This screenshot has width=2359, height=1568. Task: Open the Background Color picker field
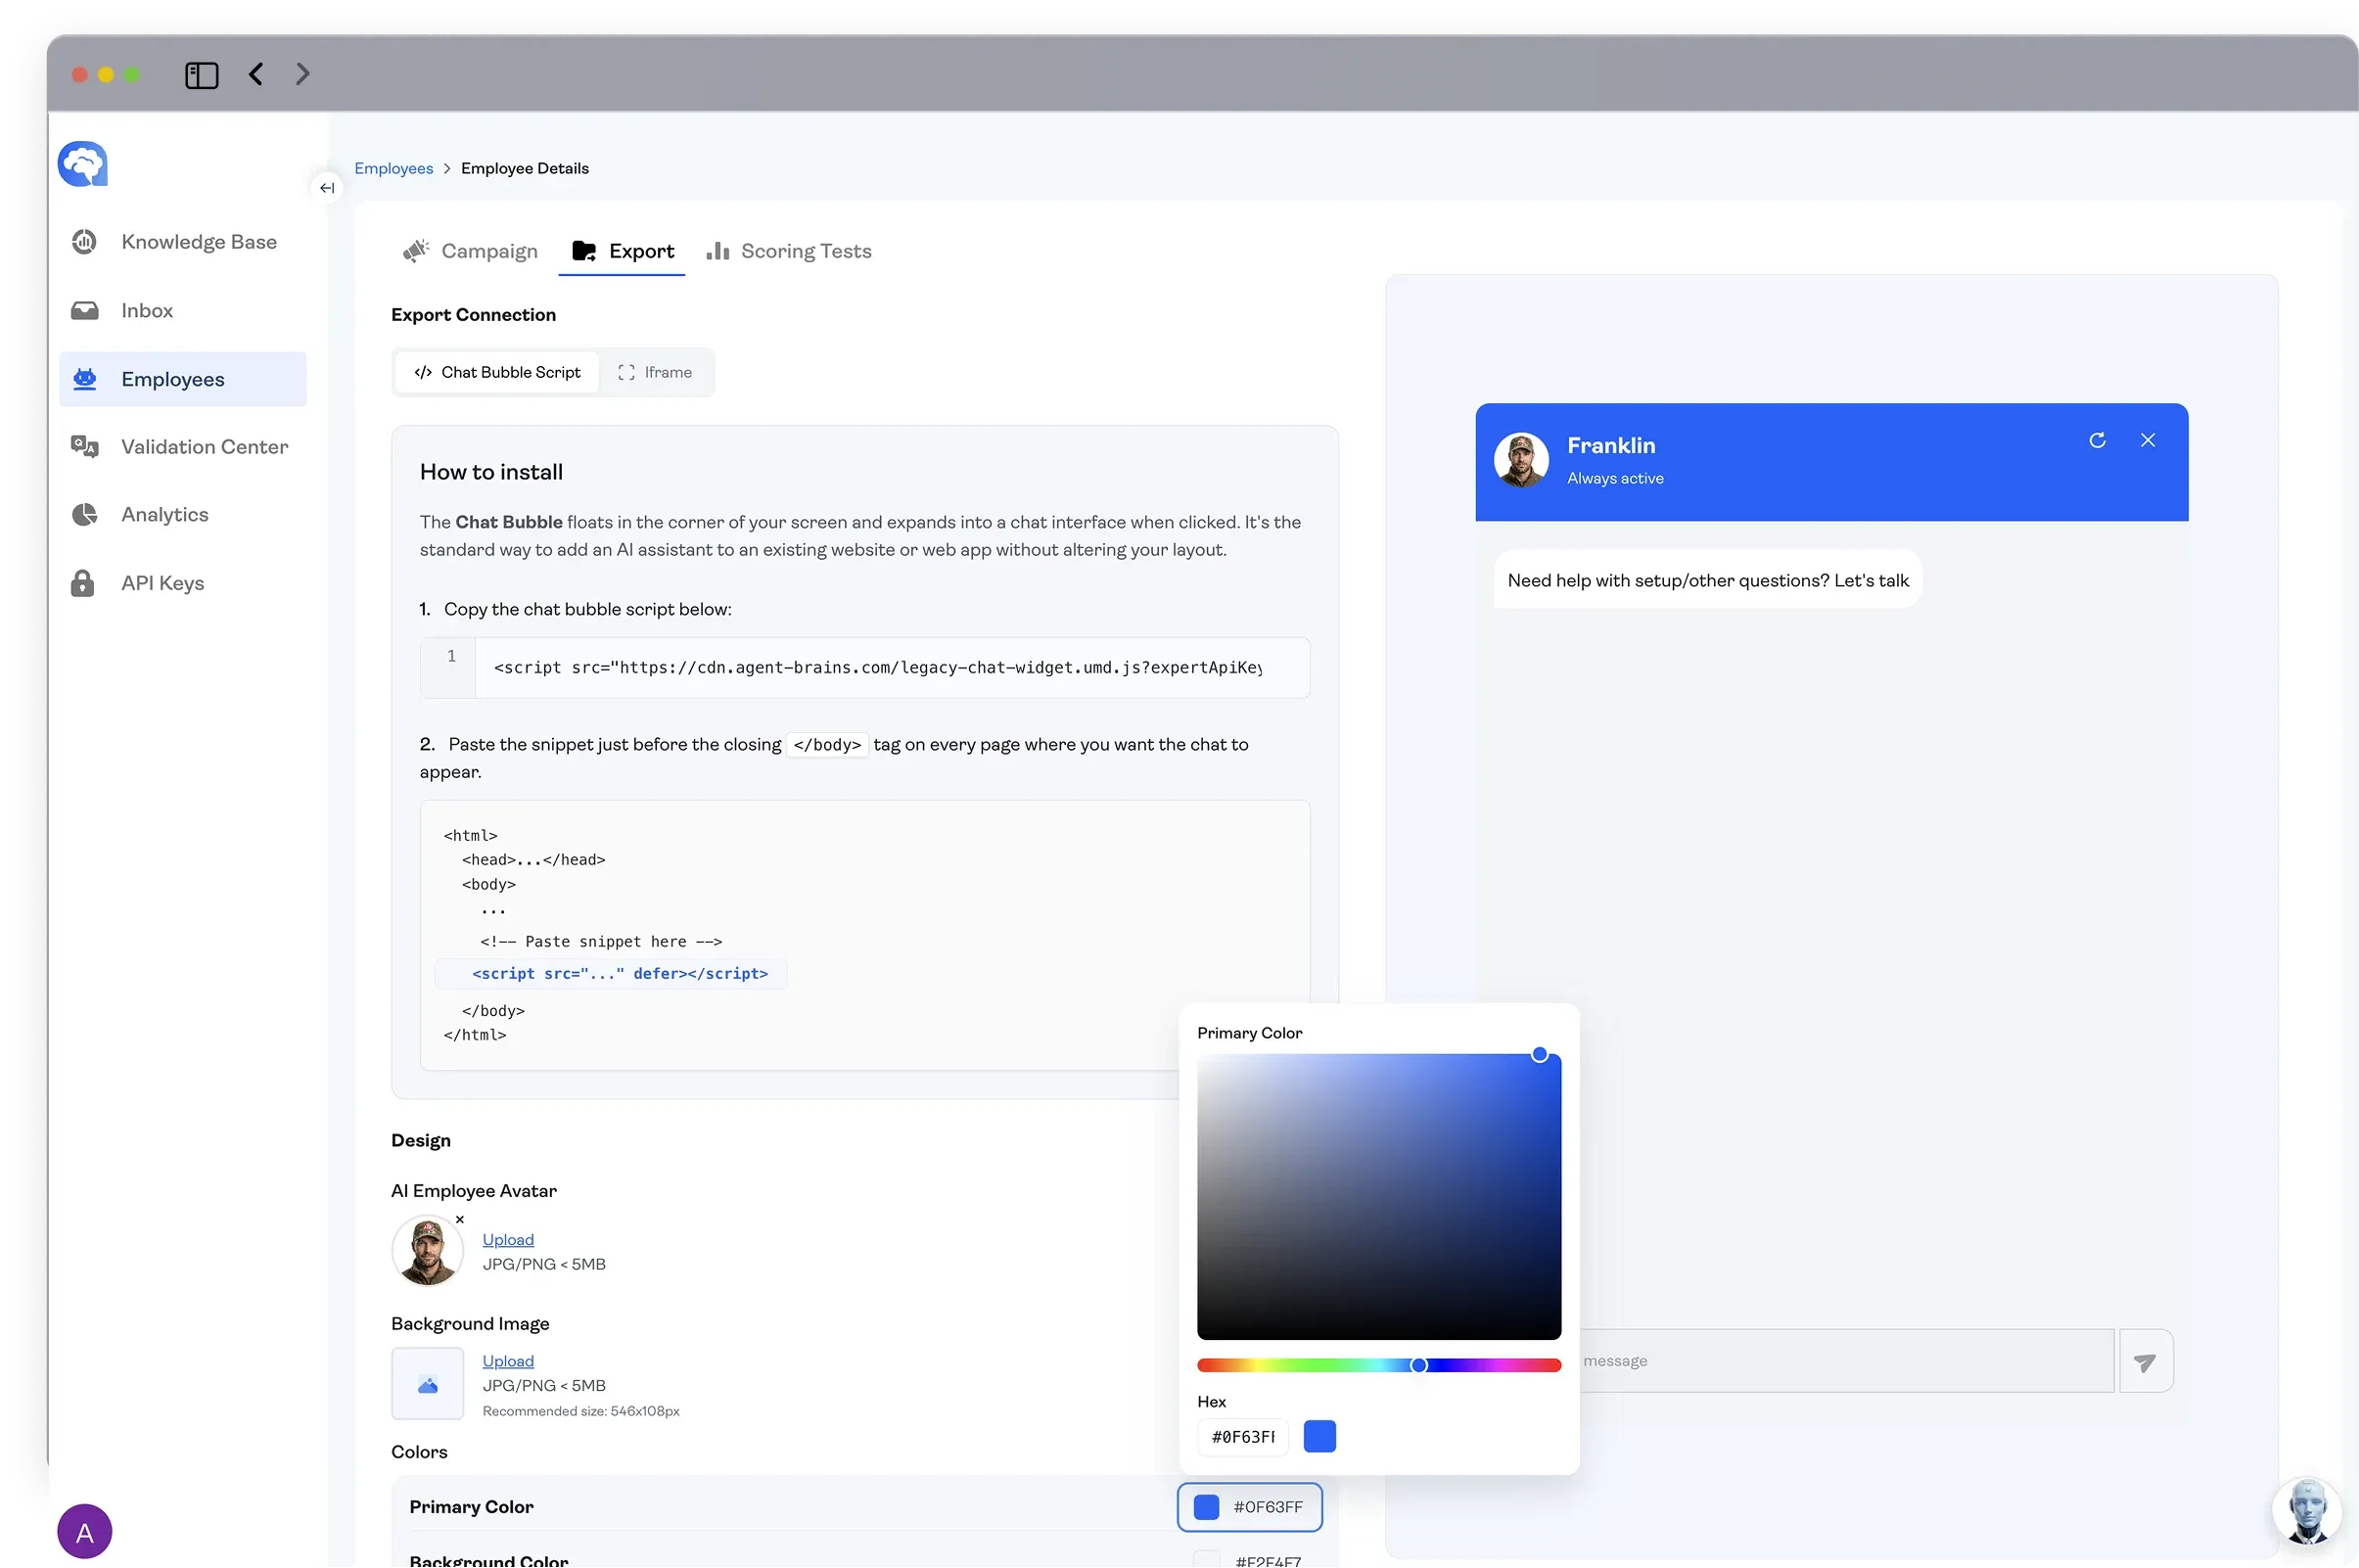(x=1249, y=1560)
